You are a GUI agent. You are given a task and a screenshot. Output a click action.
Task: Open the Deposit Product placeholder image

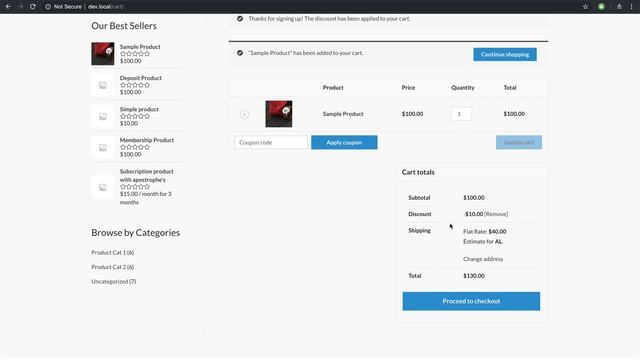coord(102,85)
